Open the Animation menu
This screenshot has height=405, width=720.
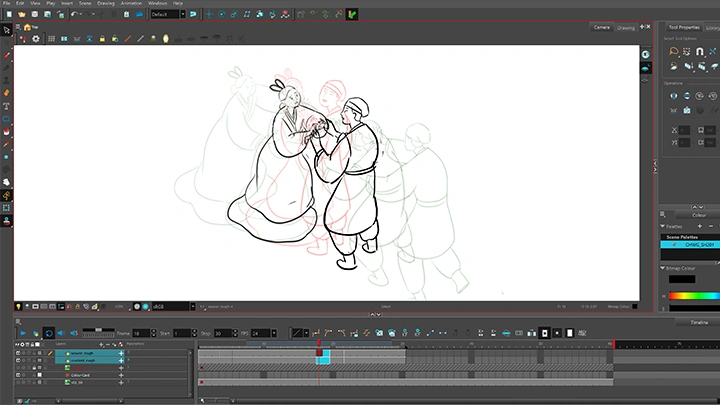coord(132,4)
